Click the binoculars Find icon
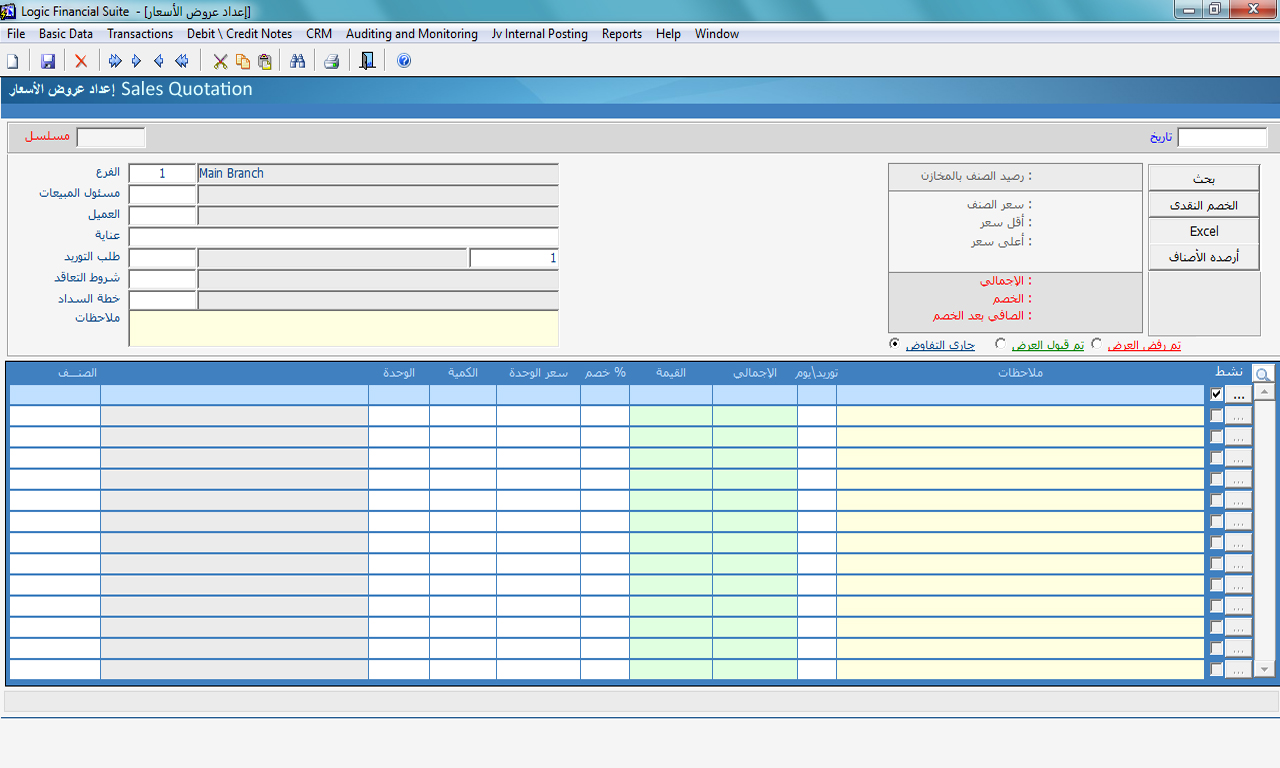The image size is (1280, 768). 297,62
